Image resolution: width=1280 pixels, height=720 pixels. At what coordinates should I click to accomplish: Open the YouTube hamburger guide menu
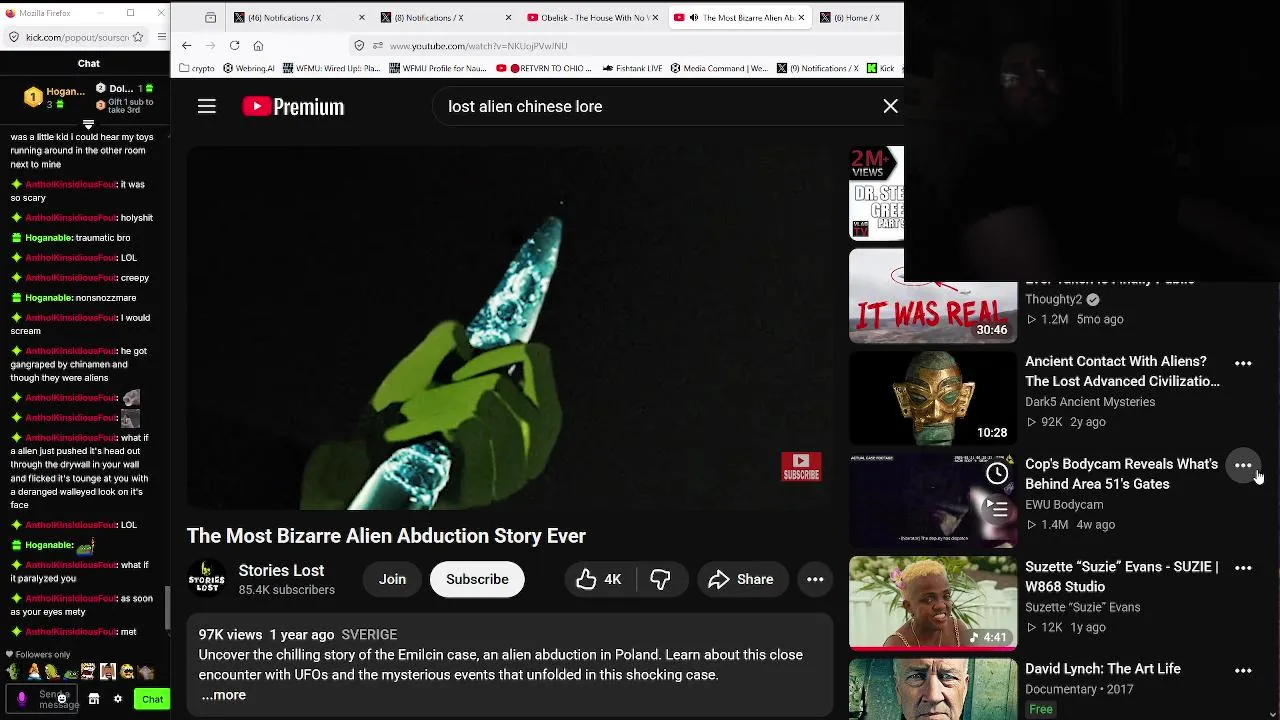(x=207, y=107)
